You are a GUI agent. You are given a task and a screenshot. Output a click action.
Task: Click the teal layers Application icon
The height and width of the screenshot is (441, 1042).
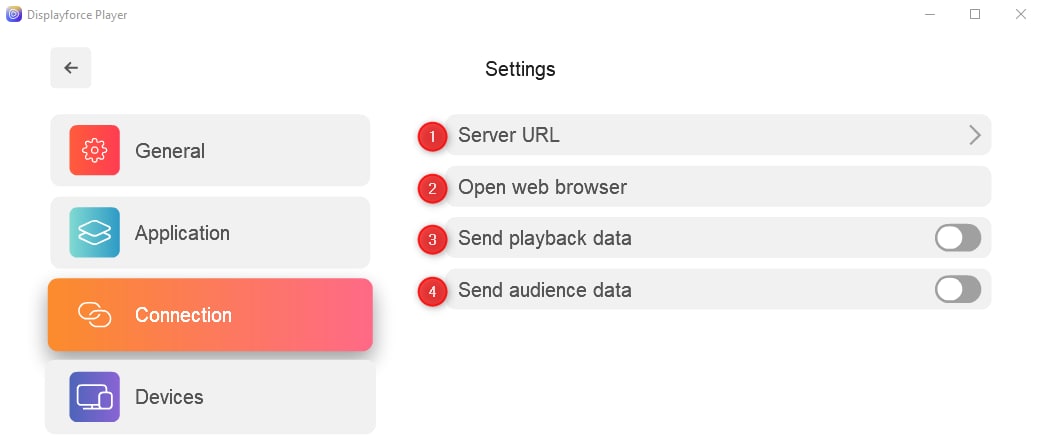[94, 232]
